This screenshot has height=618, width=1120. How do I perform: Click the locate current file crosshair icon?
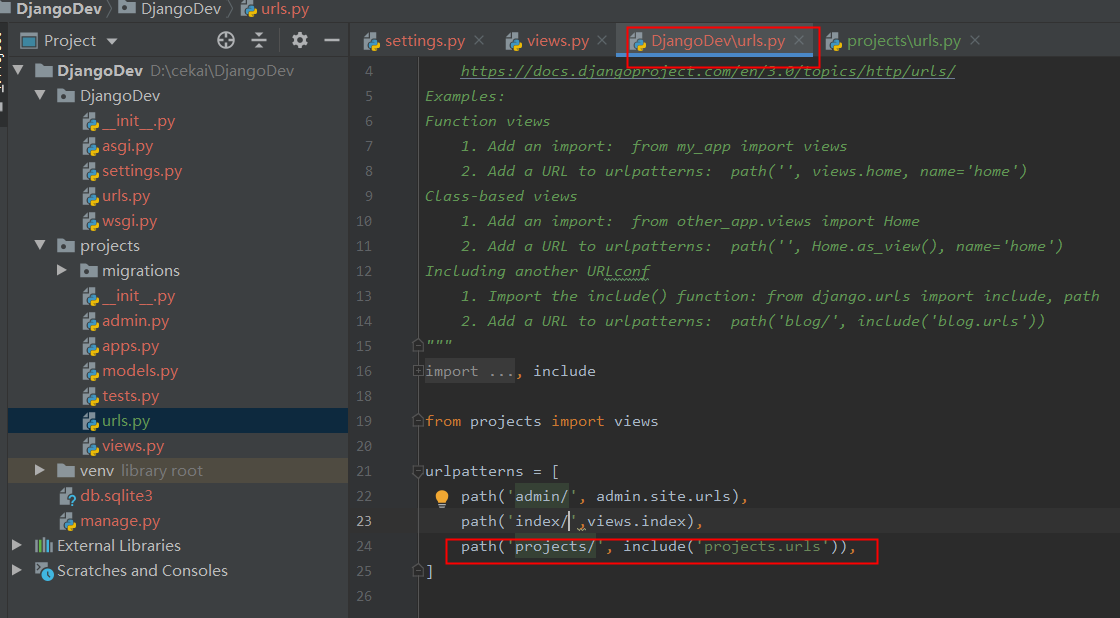[x=226, y=41]
